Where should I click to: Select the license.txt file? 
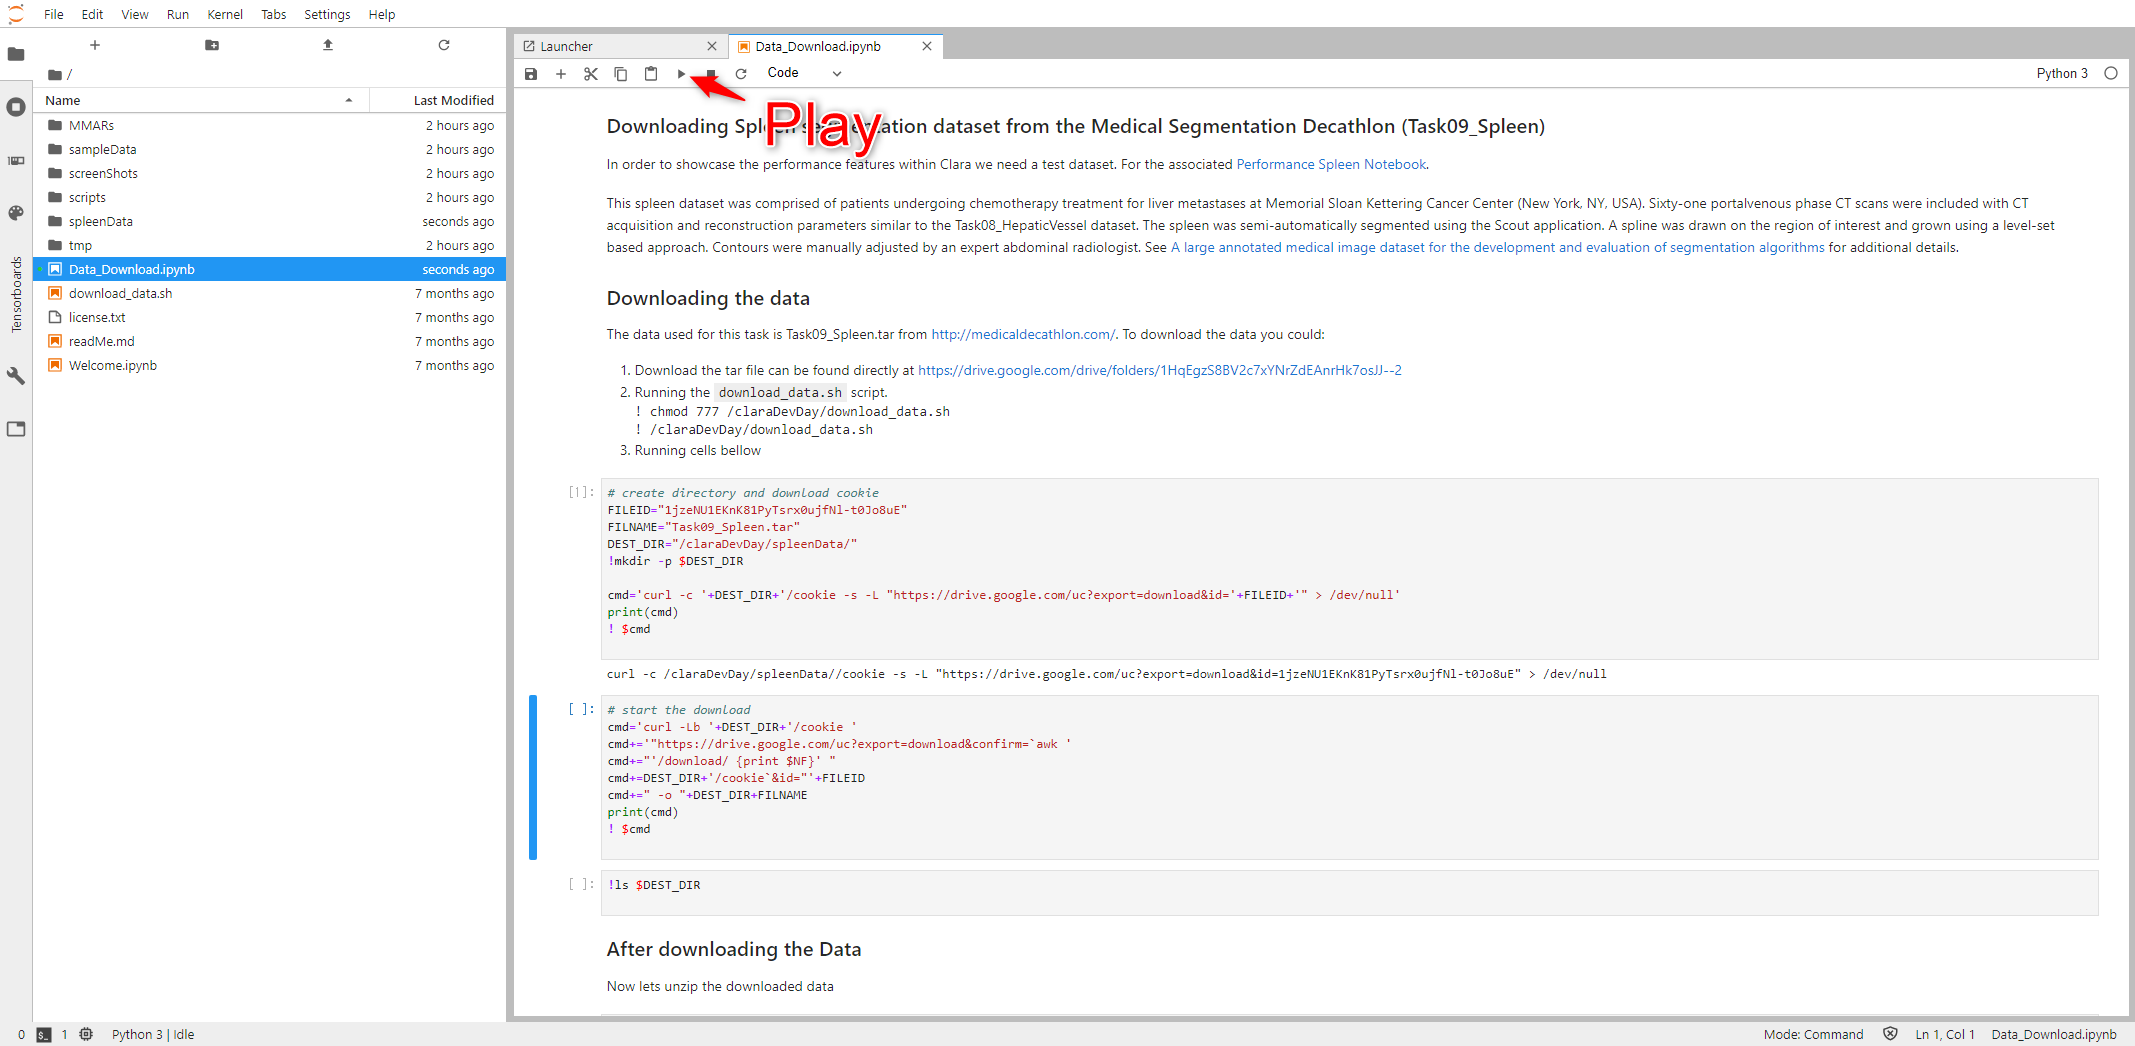pyautogui.click(x=270, y=317)
